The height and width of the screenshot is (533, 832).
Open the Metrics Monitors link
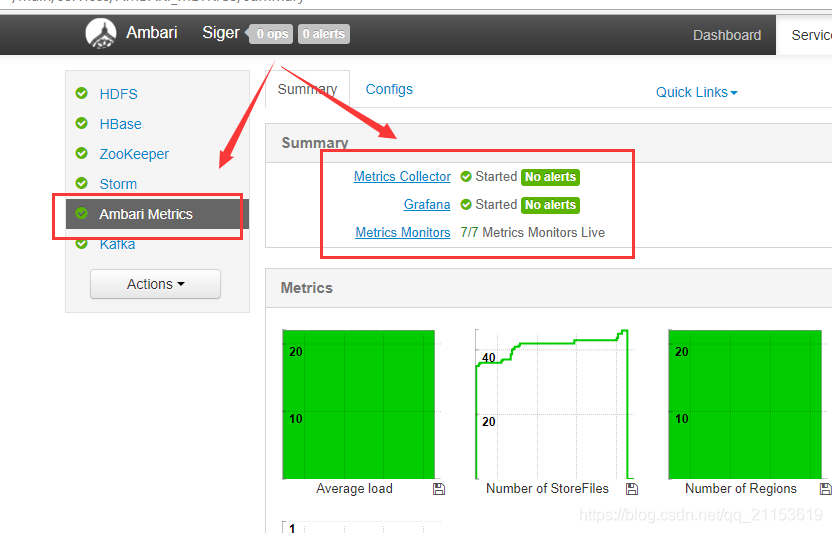coord(403,233)
